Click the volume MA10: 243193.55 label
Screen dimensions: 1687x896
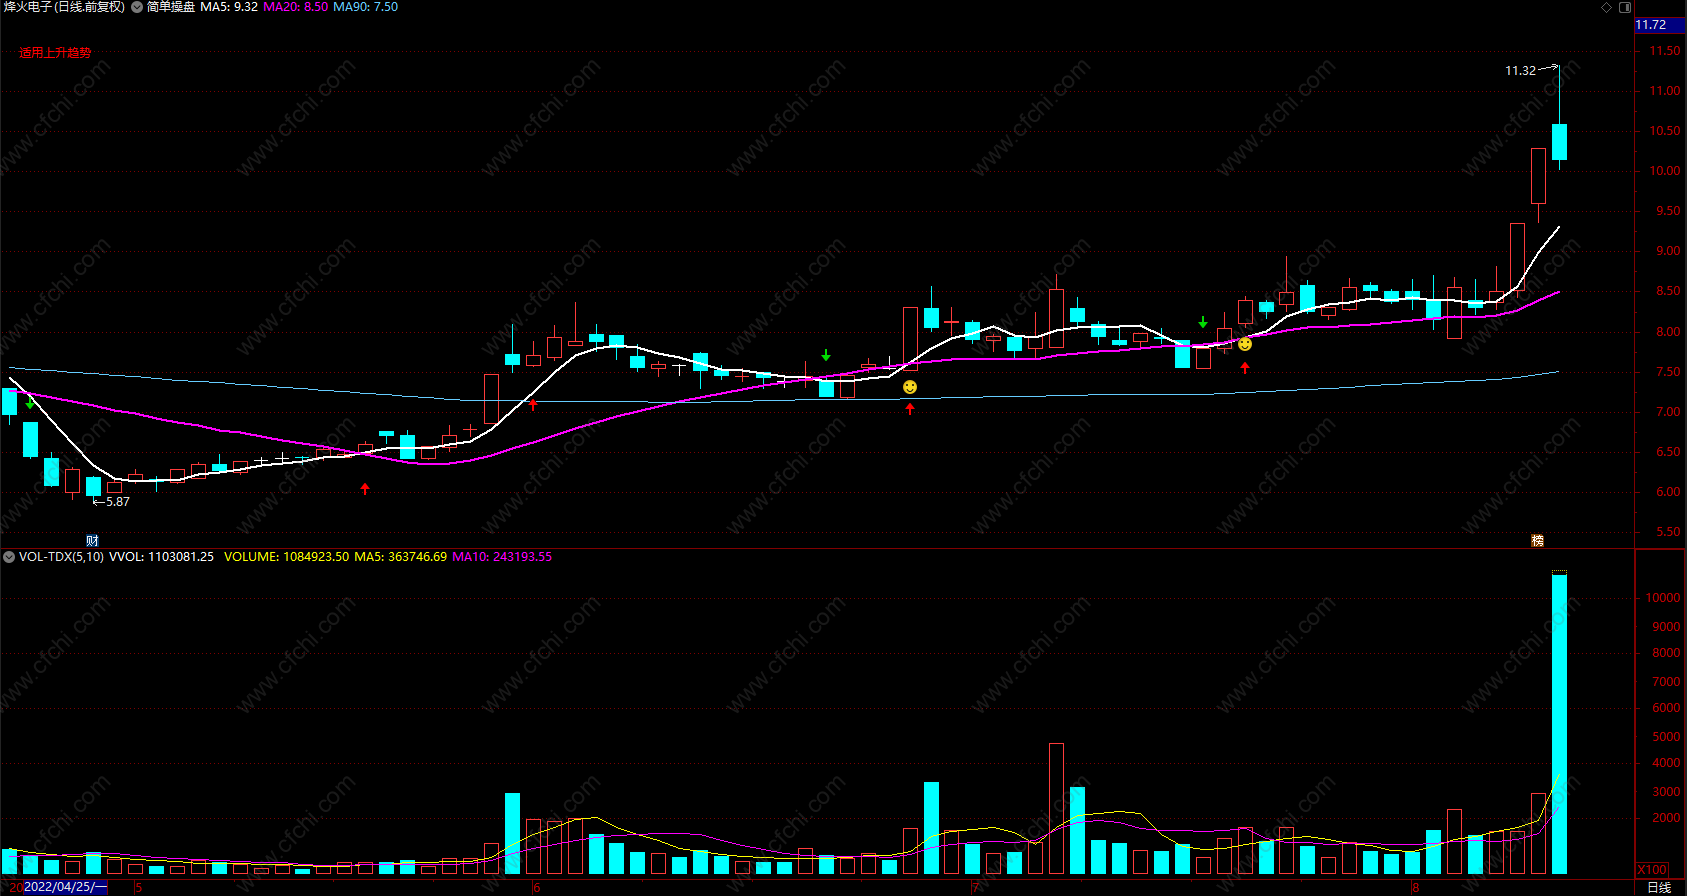pyautogui.click(x=502, y=557)
